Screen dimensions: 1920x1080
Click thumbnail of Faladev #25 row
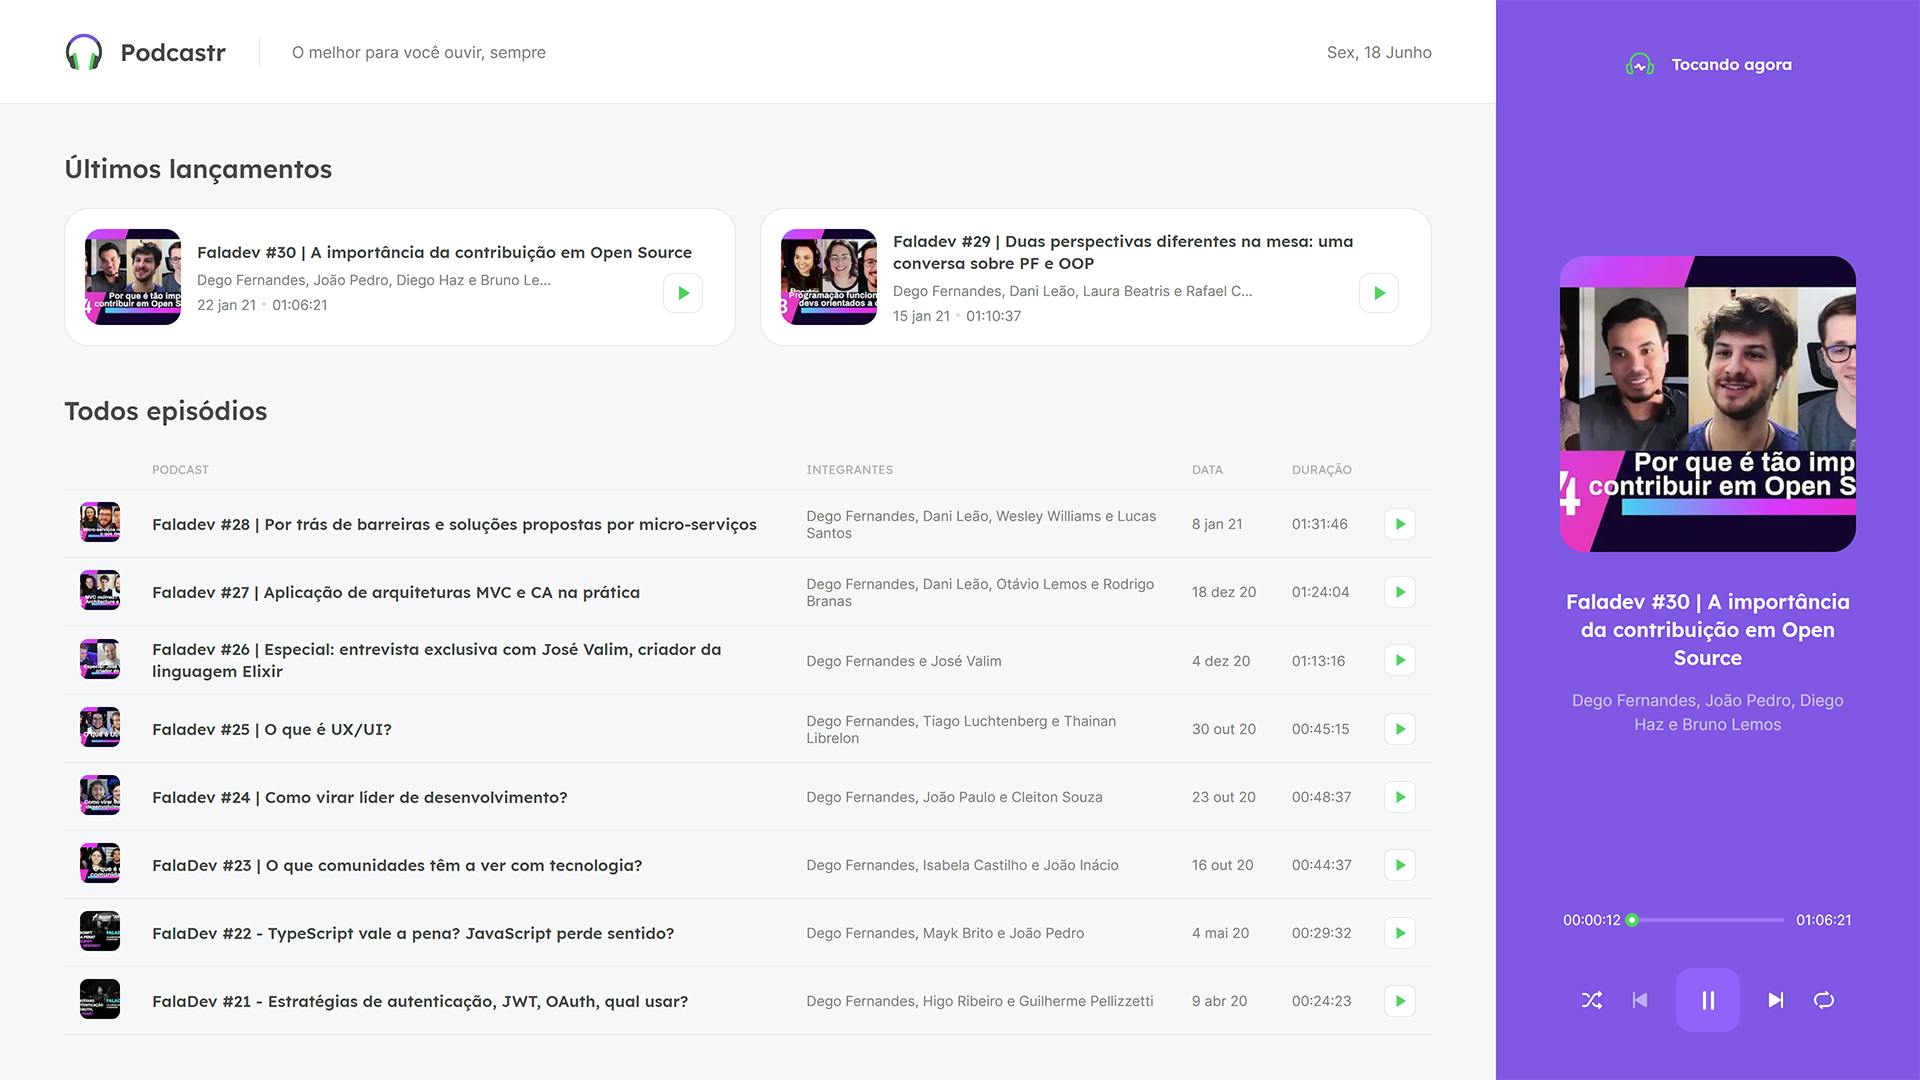pyautogui.click(x=100, y=727)
